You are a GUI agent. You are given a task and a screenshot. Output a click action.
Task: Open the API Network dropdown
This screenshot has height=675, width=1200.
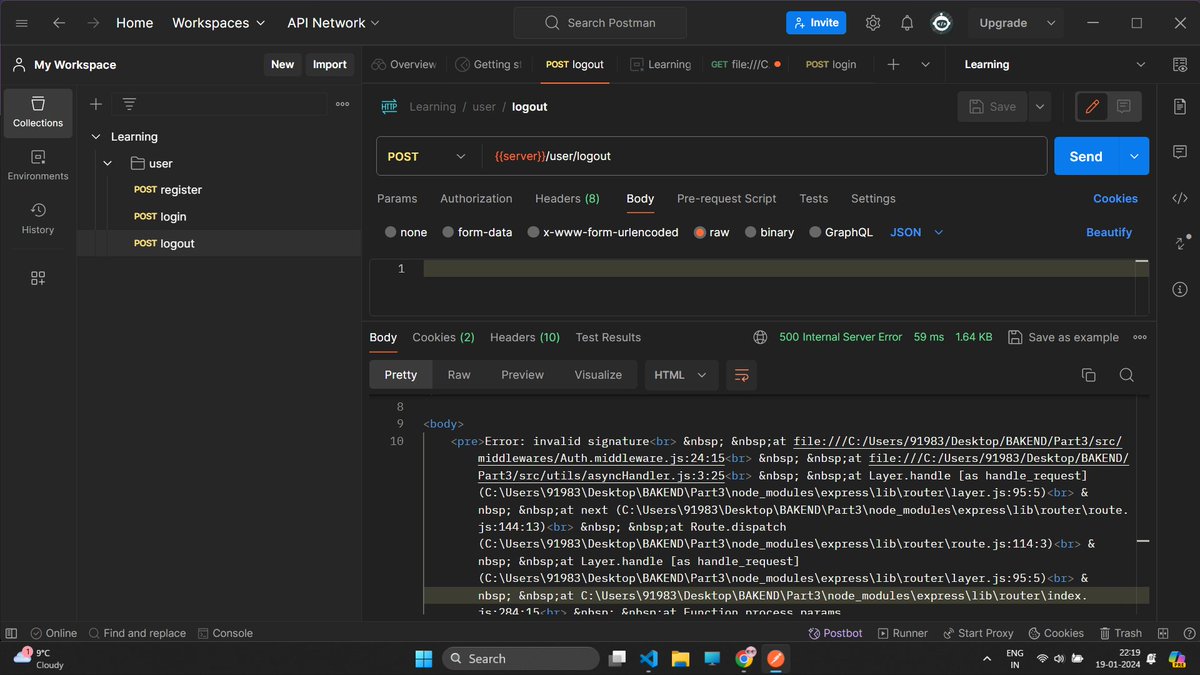pos(333,23)
